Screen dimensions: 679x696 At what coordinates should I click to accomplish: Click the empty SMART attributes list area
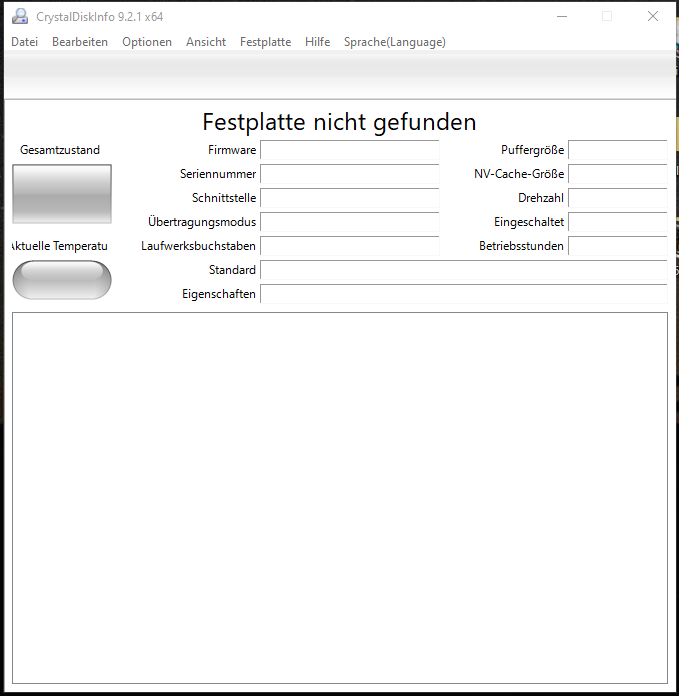pos(340,498)
